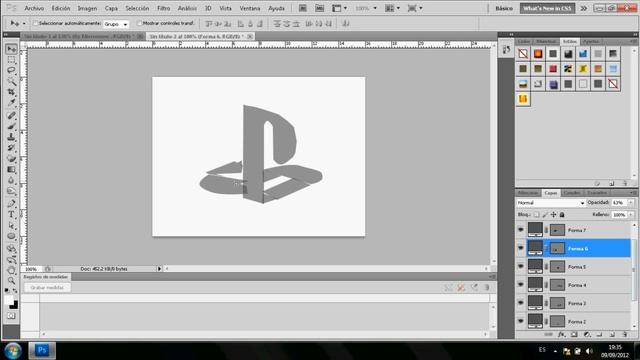Open the Screen Mode dropdown
The width and height of the screenshot is (640, 360).
415,8
